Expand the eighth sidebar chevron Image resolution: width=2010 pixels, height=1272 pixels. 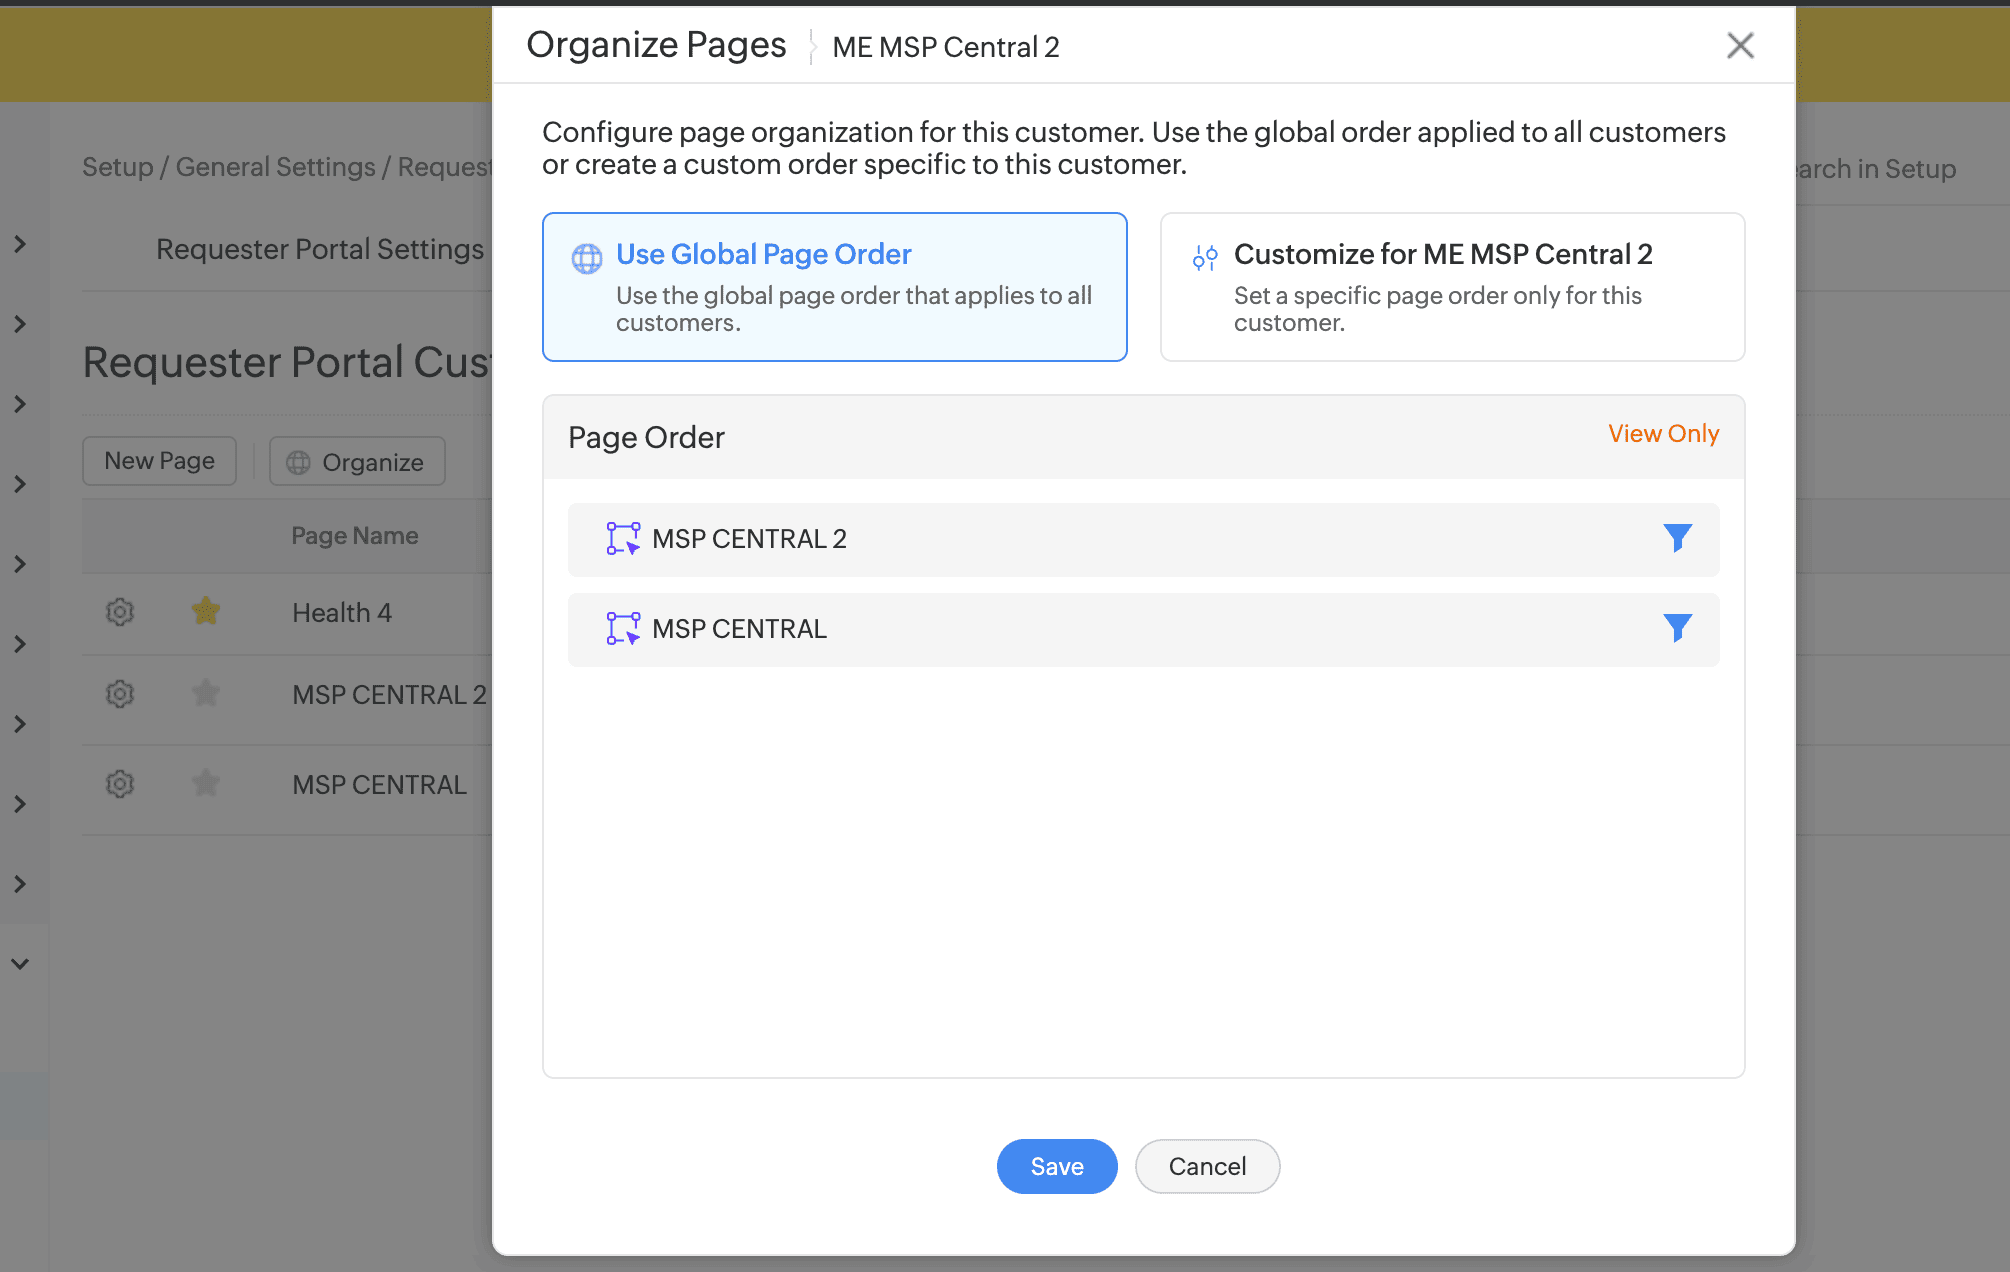[20, 804]
